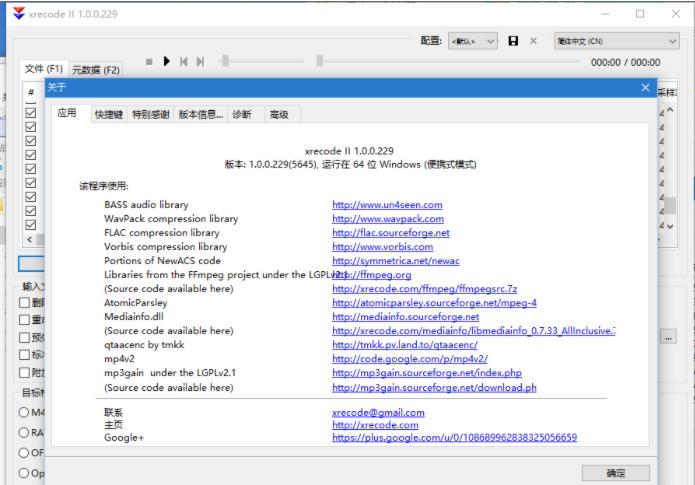Click the stop playback button

click(149, 62)
